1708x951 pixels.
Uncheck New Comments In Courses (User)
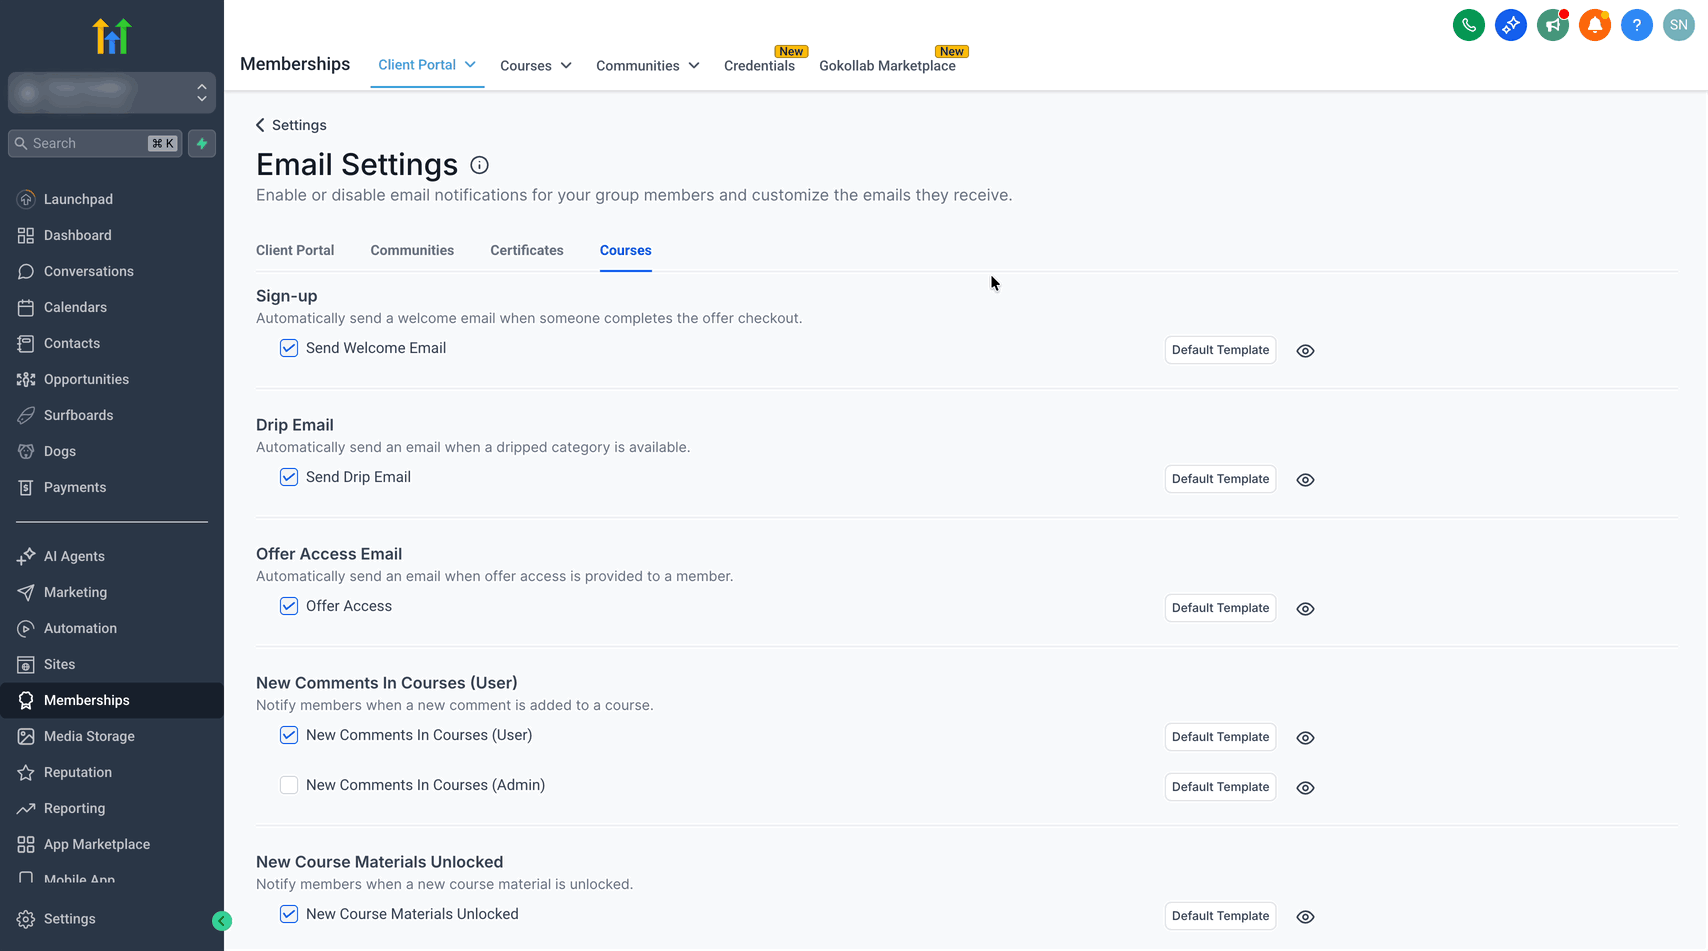[289, 735]
